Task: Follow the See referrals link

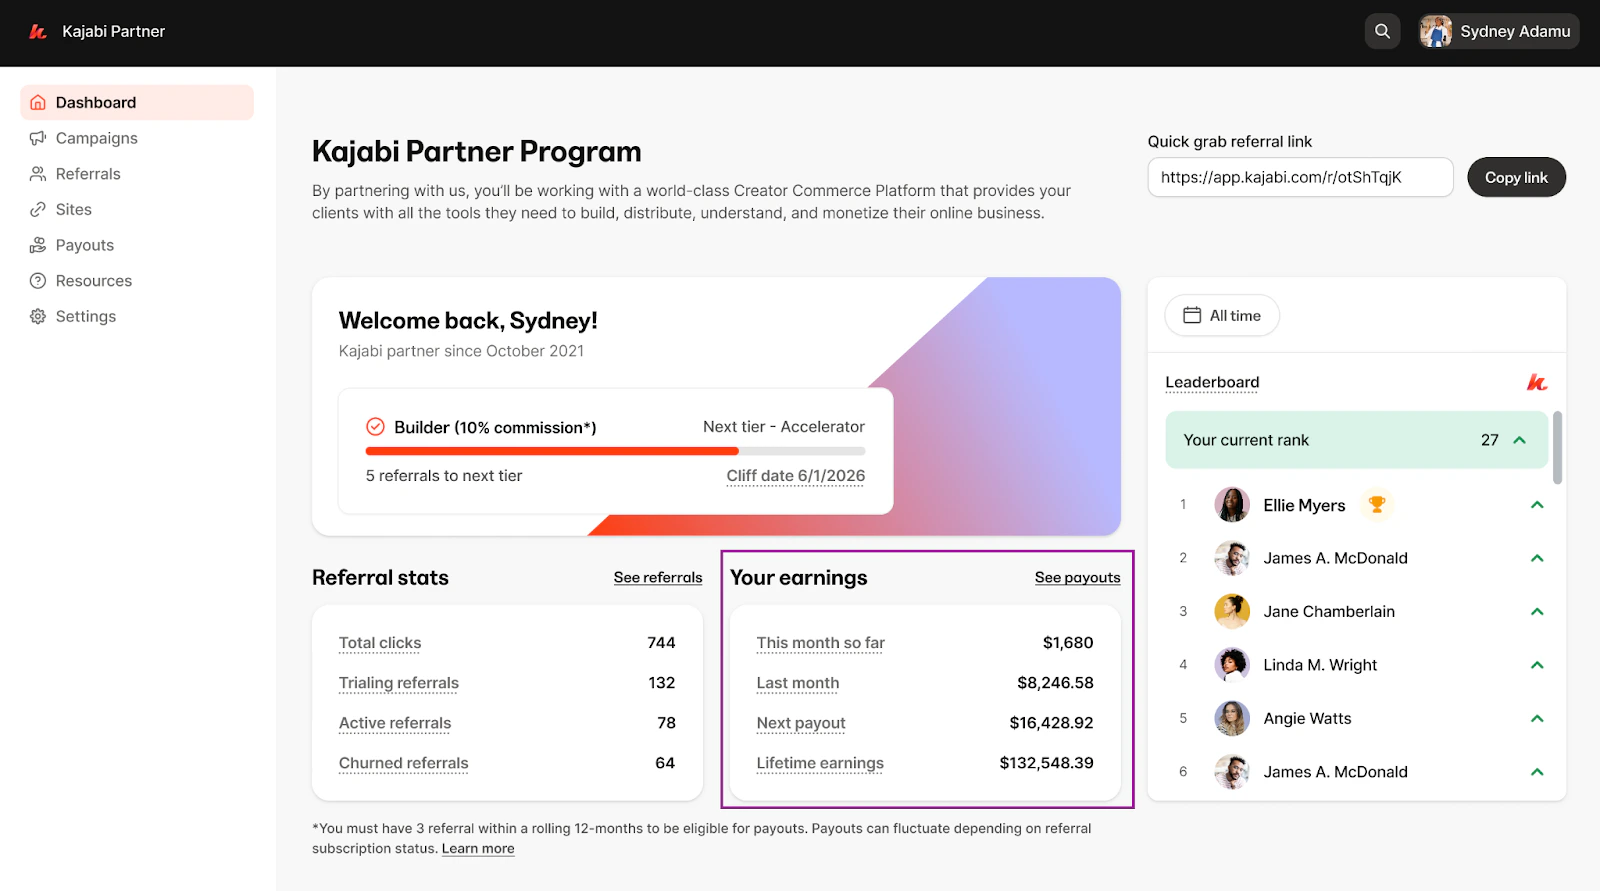Action: (x=658, y=578)
